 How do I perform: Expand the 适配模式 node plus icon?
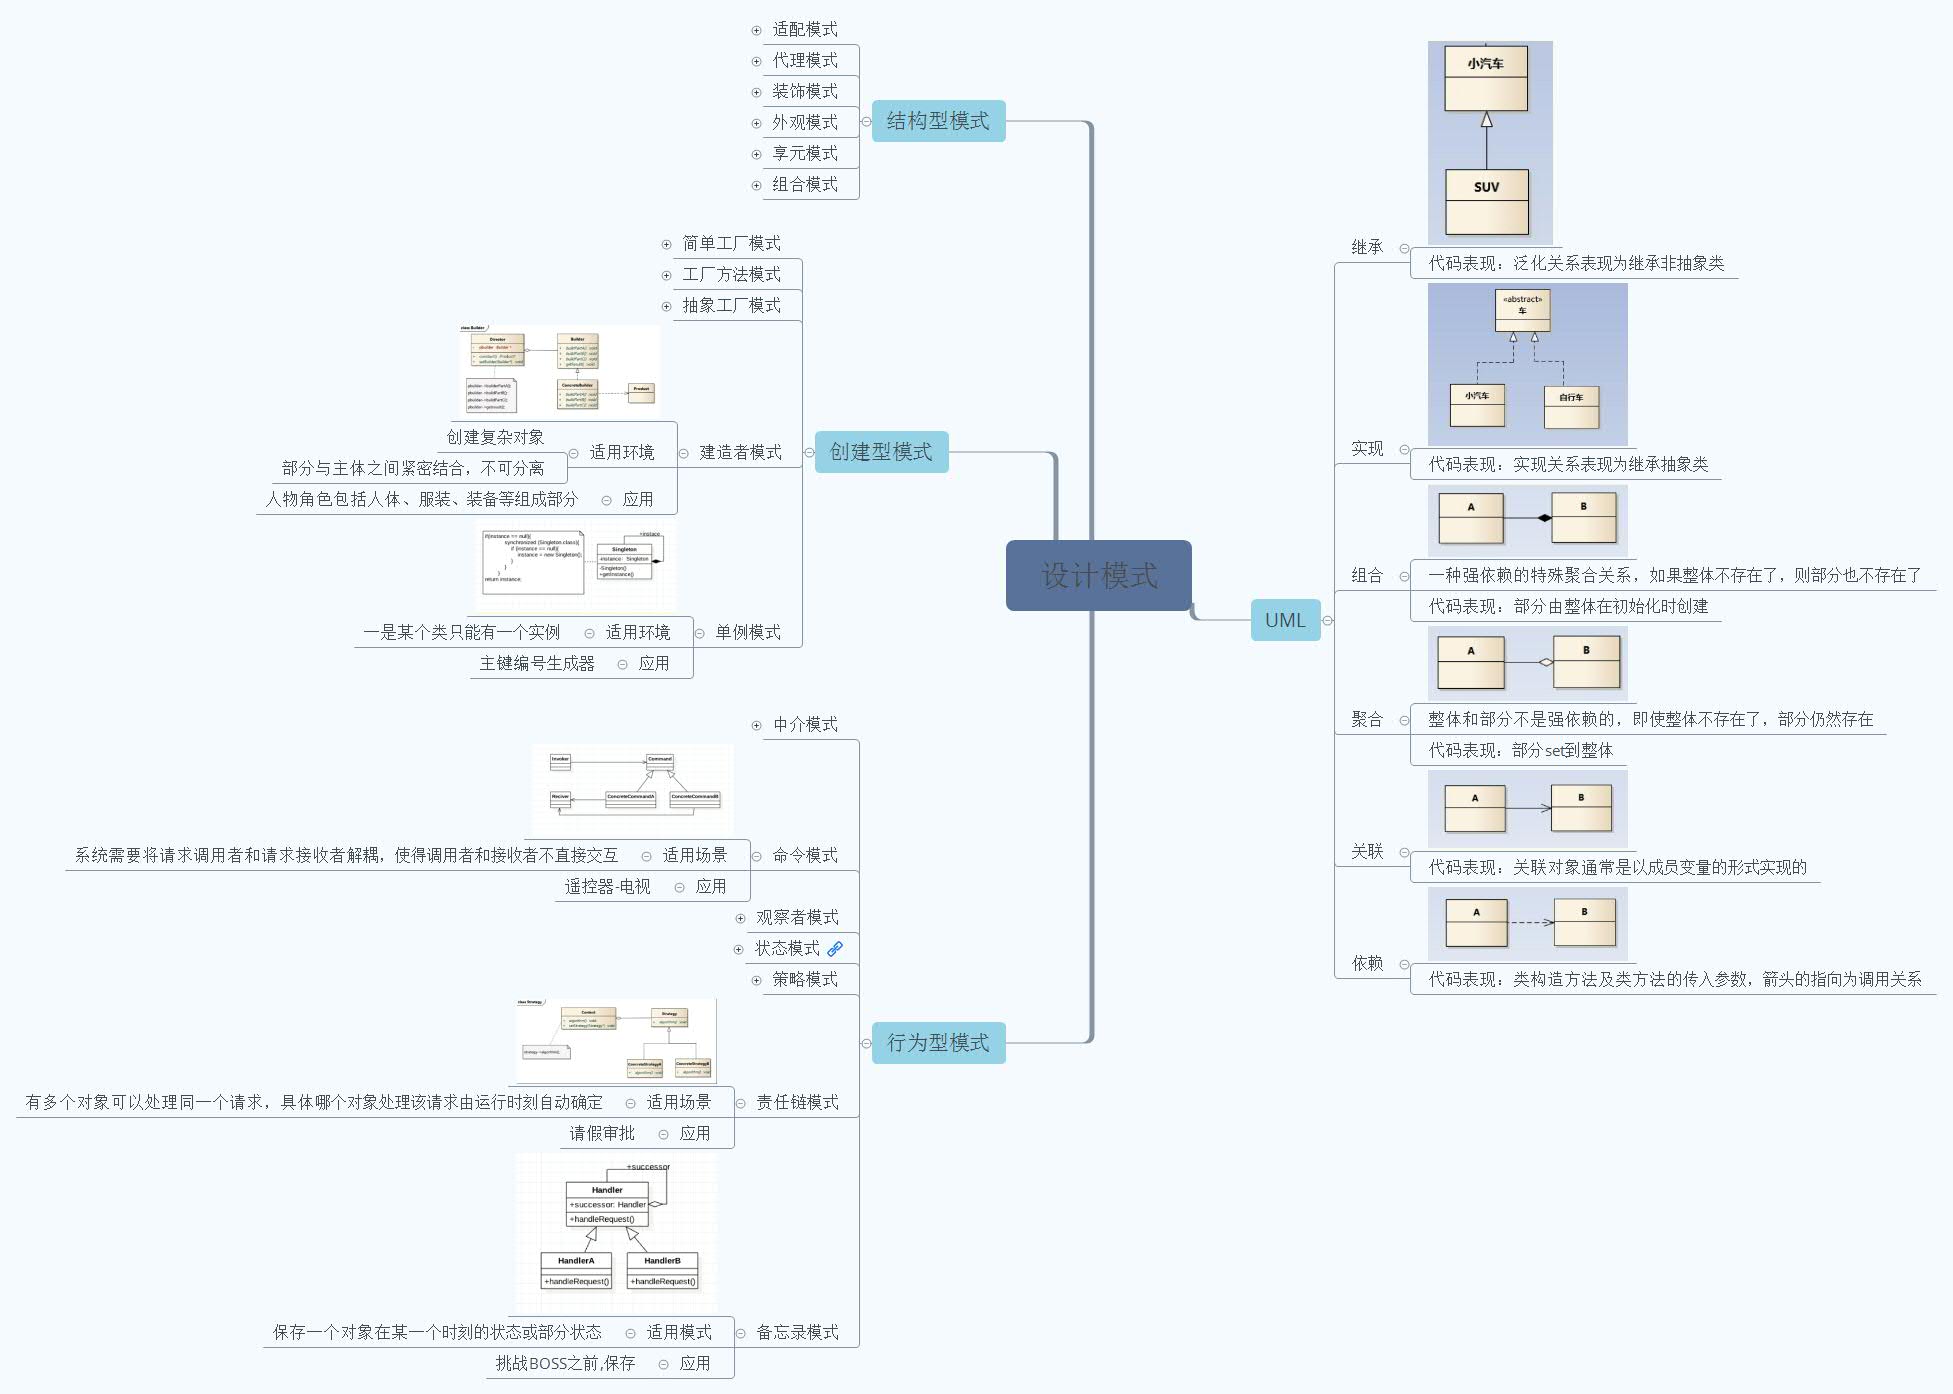click(x=756, y=30)
